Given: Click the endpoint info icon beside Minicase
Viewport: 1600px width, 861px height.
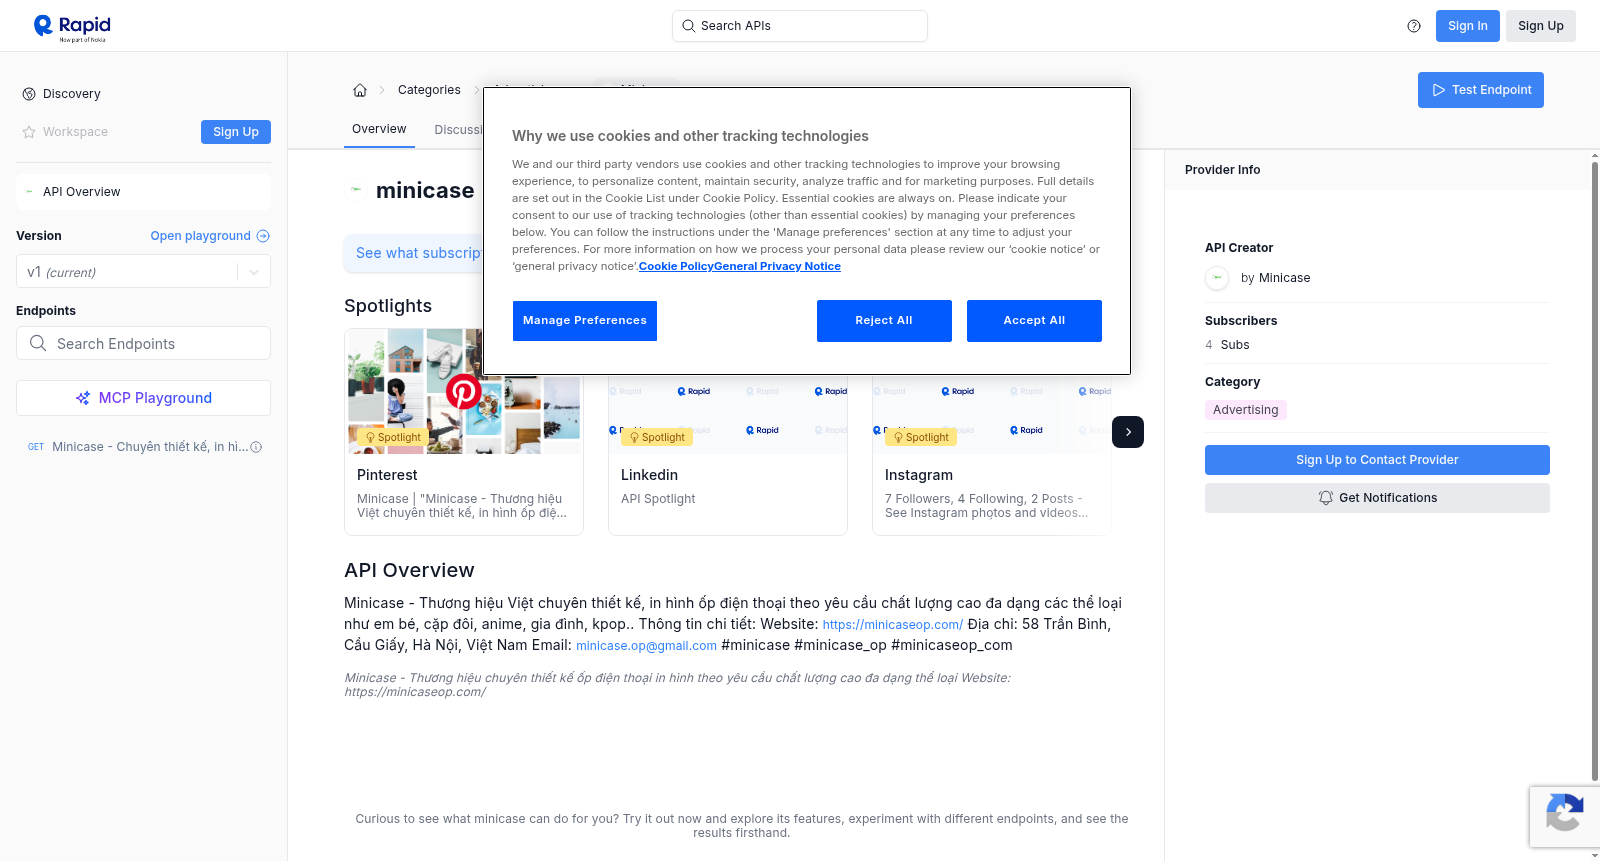Looking at the screenshot, I should [256, 447].
